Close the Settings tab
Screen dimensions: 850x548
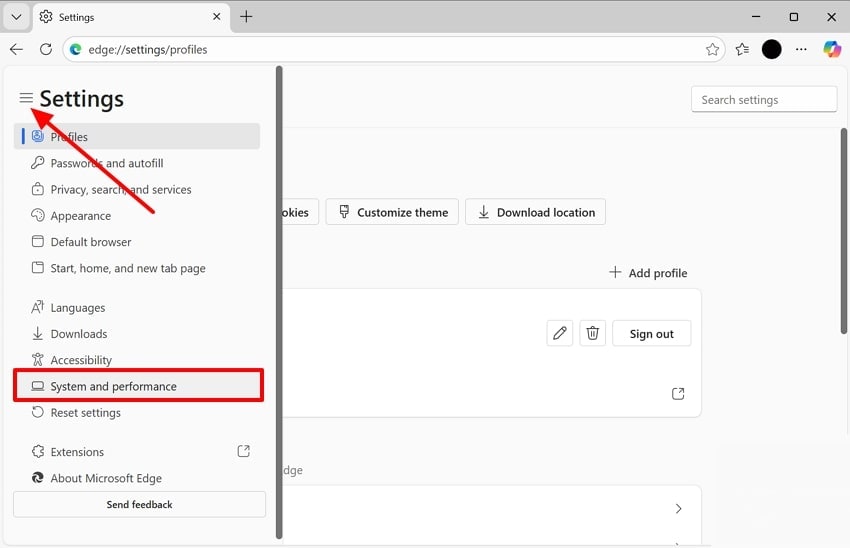[216, 17]
